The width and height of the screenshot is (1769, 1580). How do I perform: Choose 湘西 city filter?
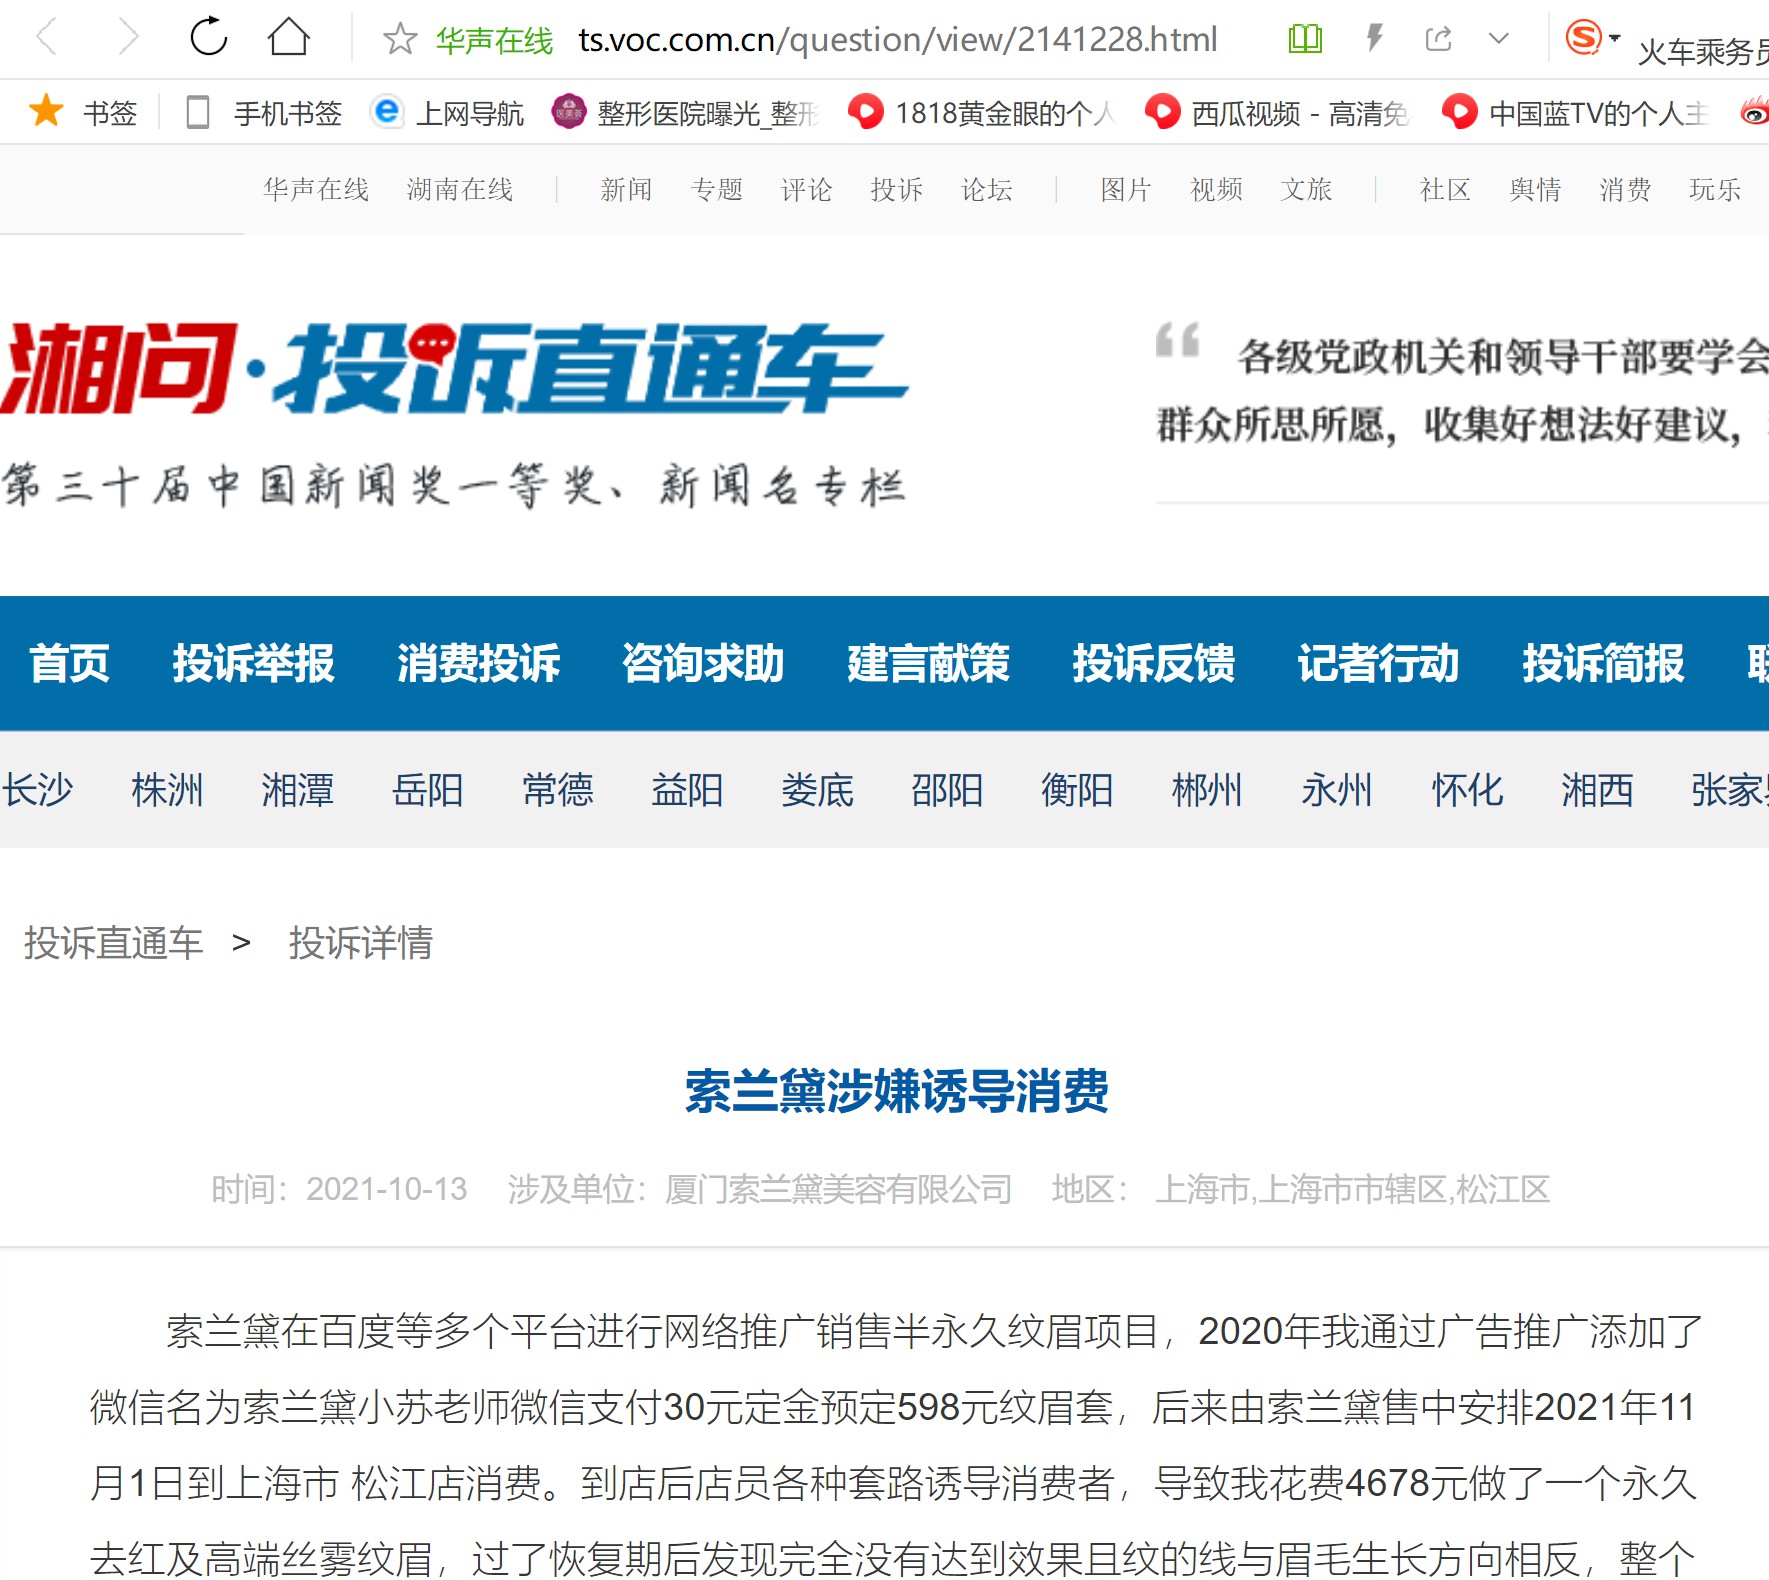pos(1597,790)
